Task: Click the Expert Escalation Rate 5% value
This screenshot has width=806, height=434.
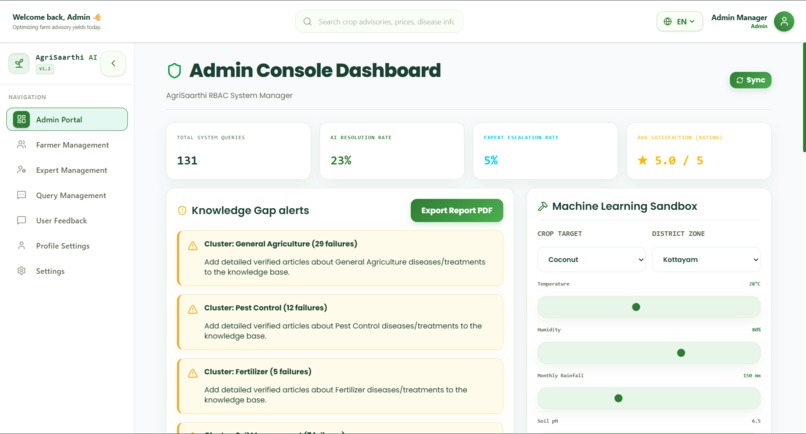Action: click(491, 160)
